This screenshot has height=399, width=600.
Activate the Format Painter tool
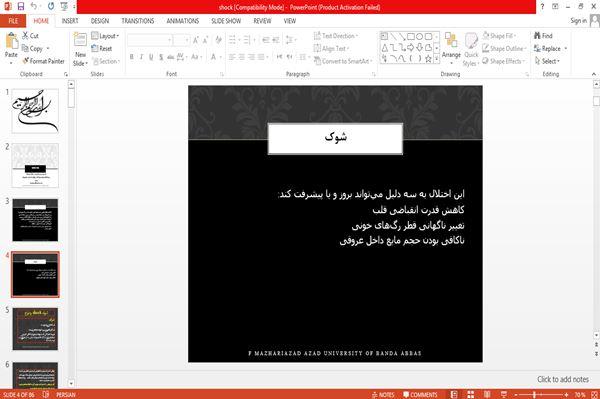coord(43,61)
